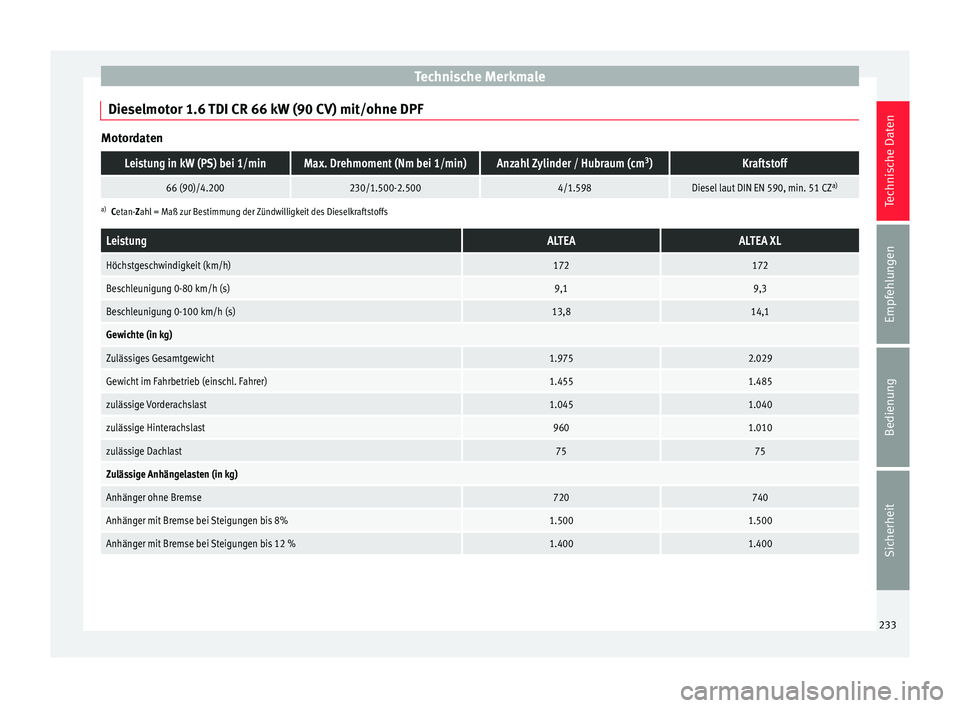Select the zulässige Dachlast row label
The width and height of the screenshot is (960, 708).
[144, 451]
